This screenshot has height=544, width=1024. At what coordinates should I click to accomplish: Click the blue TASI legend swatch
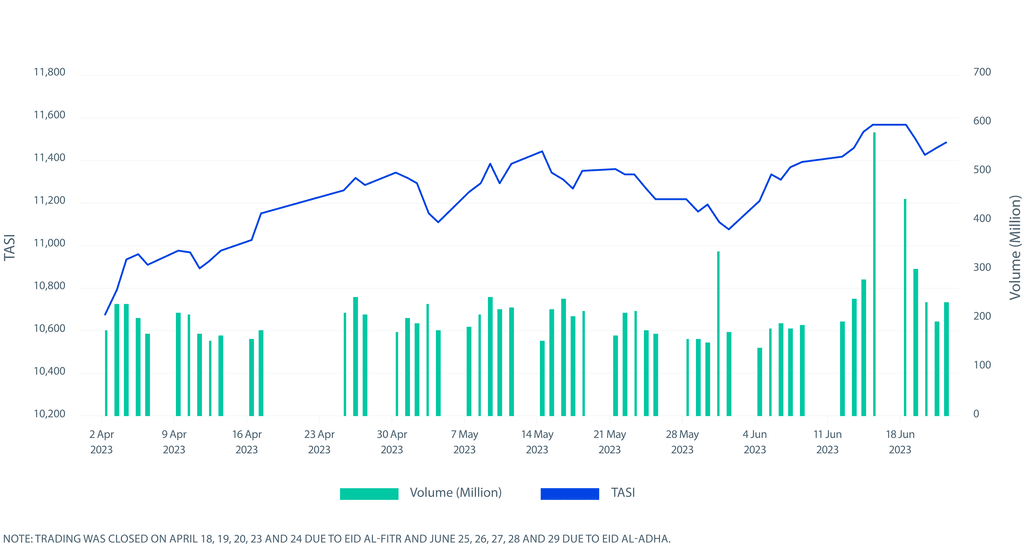[570, 493]
